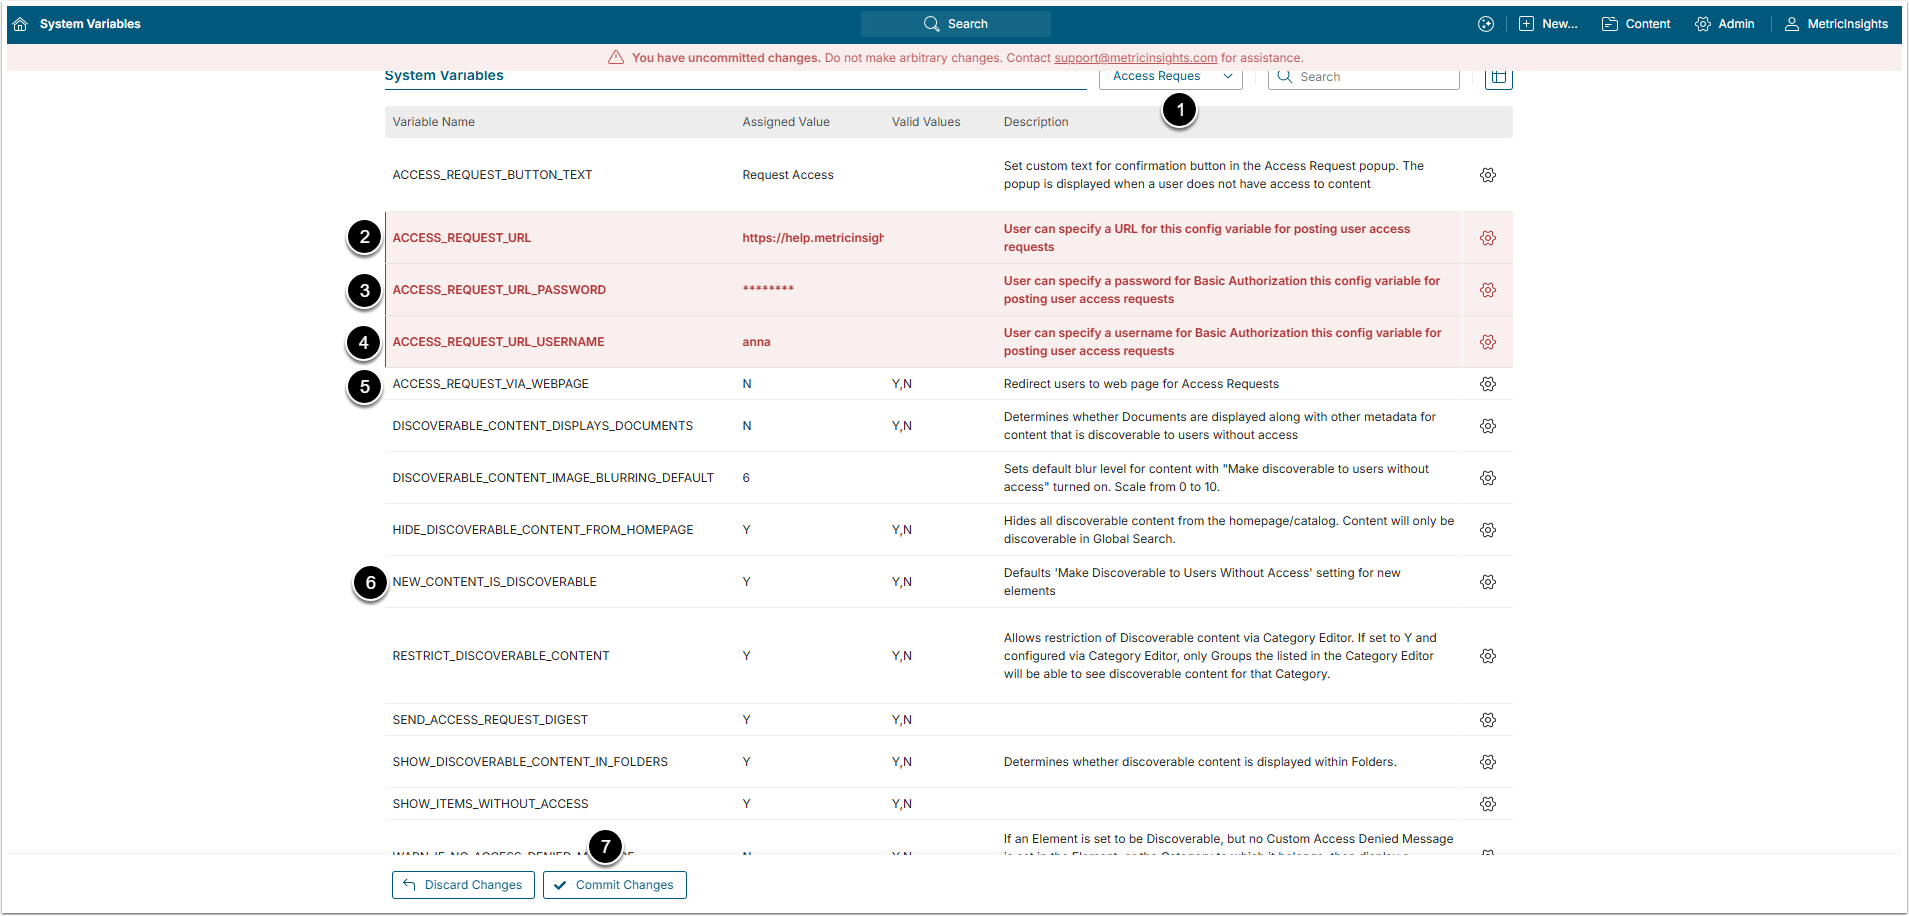Select the DISCOVERABLE_CONTENT_DISPLAYS_DOCUMENTS variable name
The image size is (1909, 916).
[x=542, y=426]
